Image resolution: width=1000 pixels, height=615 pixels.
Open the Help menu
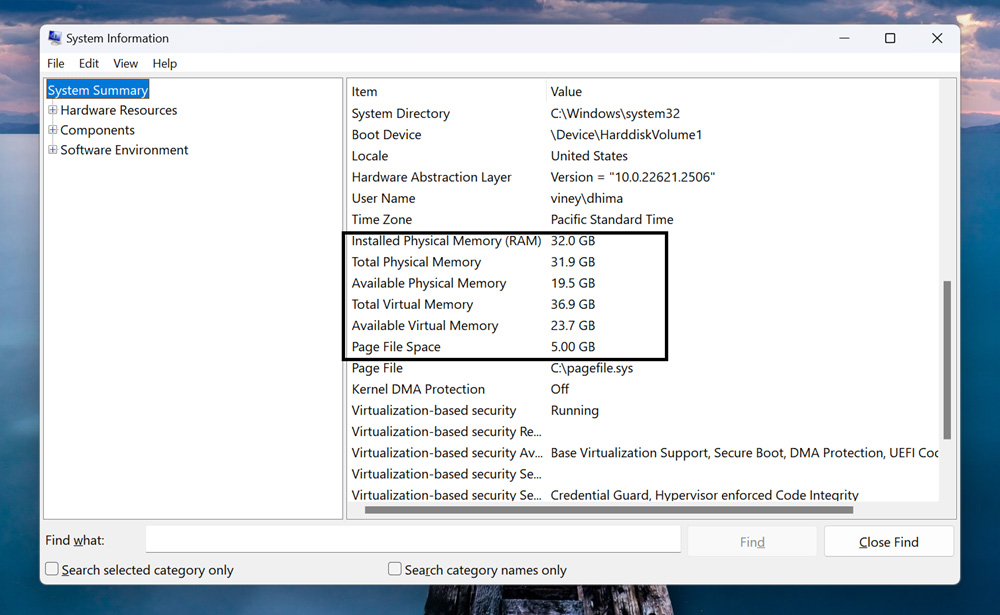pos(165,63)
